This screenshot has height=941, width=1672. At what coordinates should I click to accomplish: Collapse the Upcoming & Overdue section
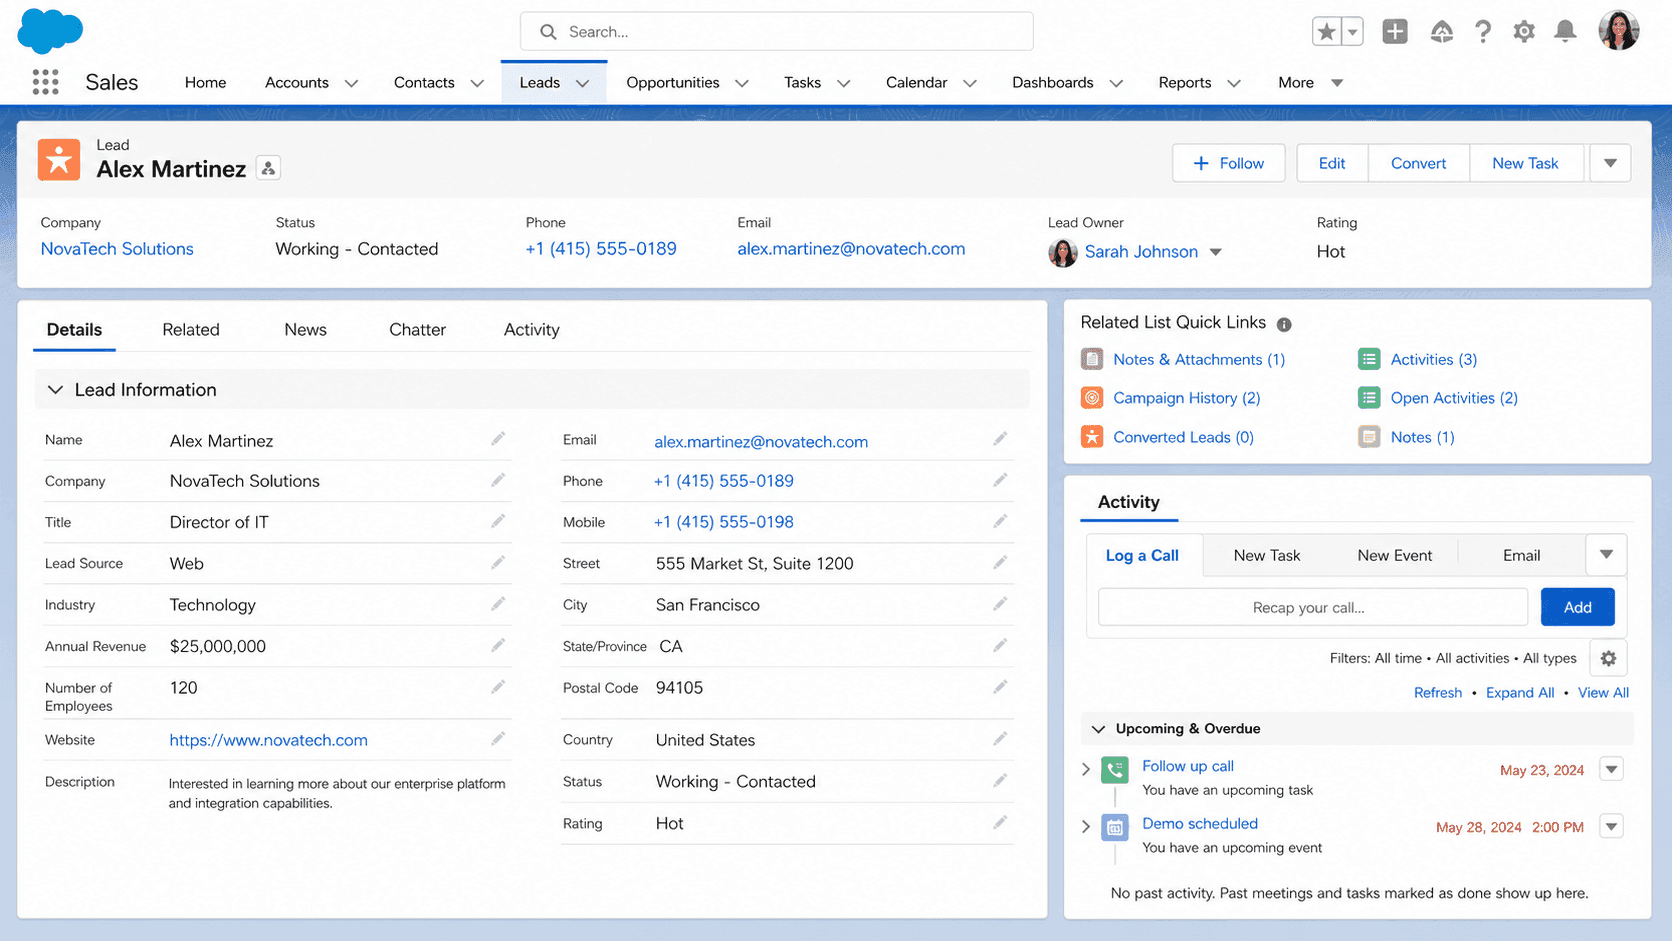click(1099, 729)
